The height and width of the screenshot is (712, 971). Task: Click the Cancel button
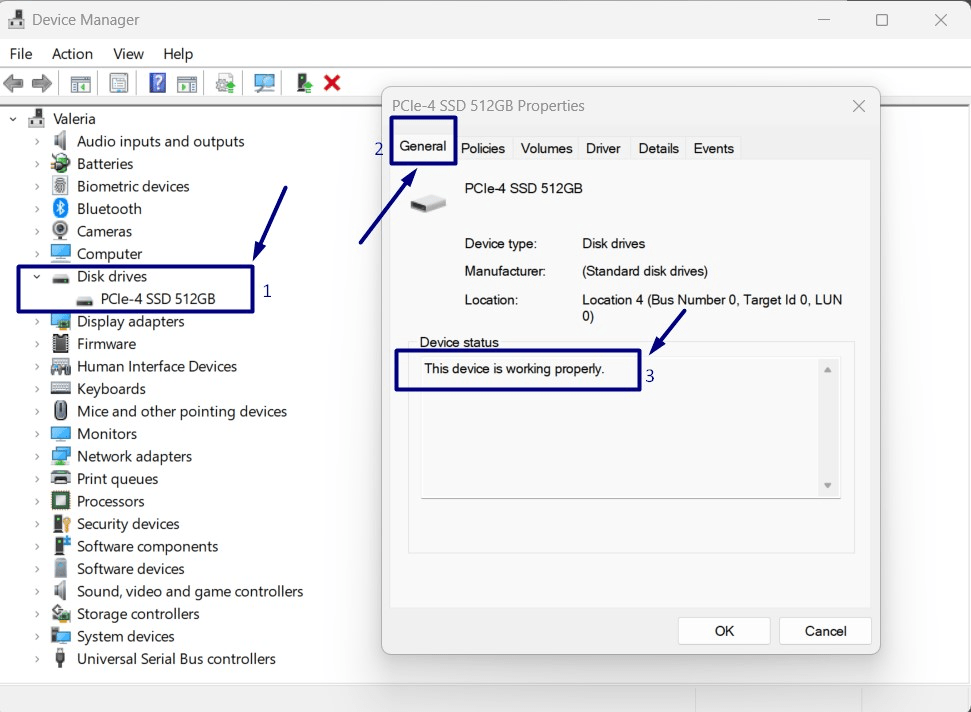[824, 631]
